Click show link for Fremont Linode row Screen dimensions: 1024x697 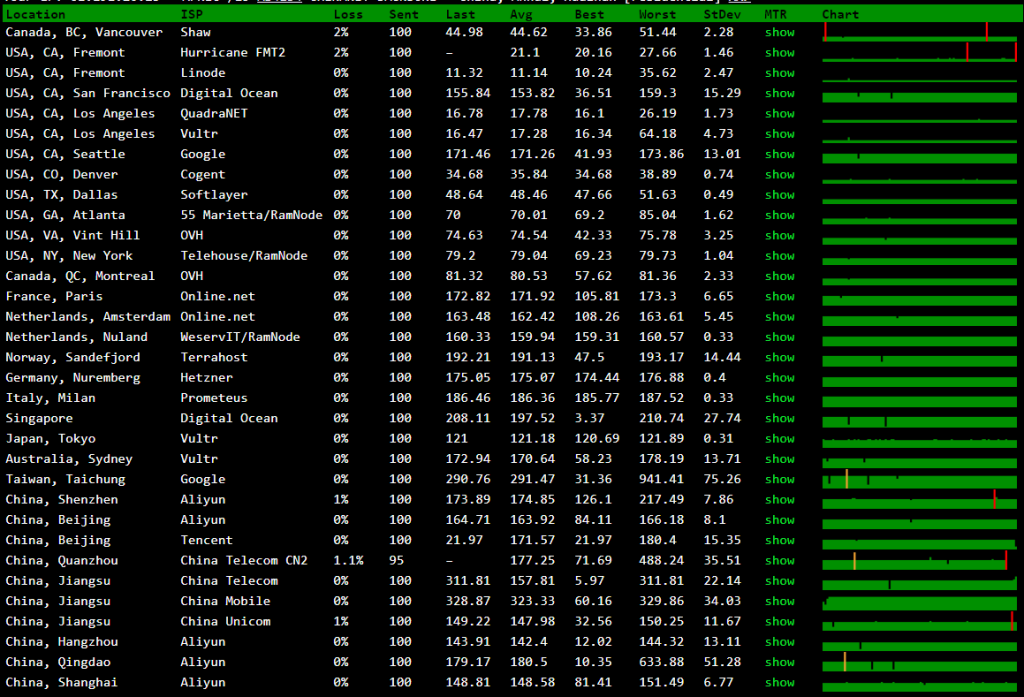pos(780,73)
